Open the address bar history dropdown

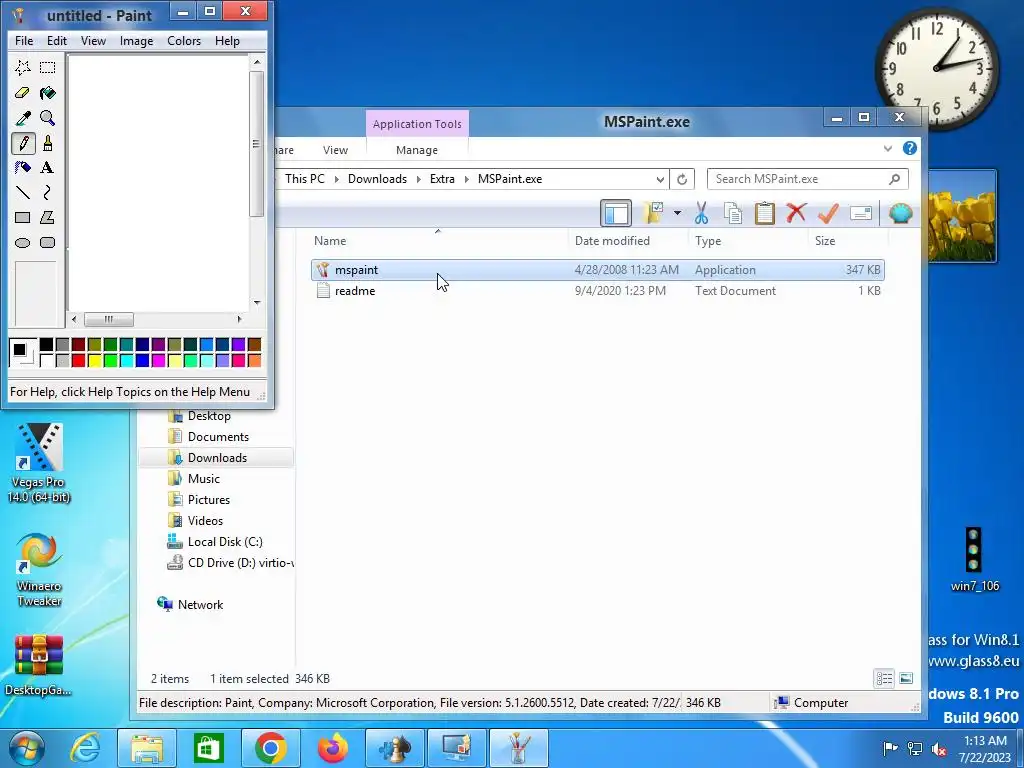(x=660, y=179)
